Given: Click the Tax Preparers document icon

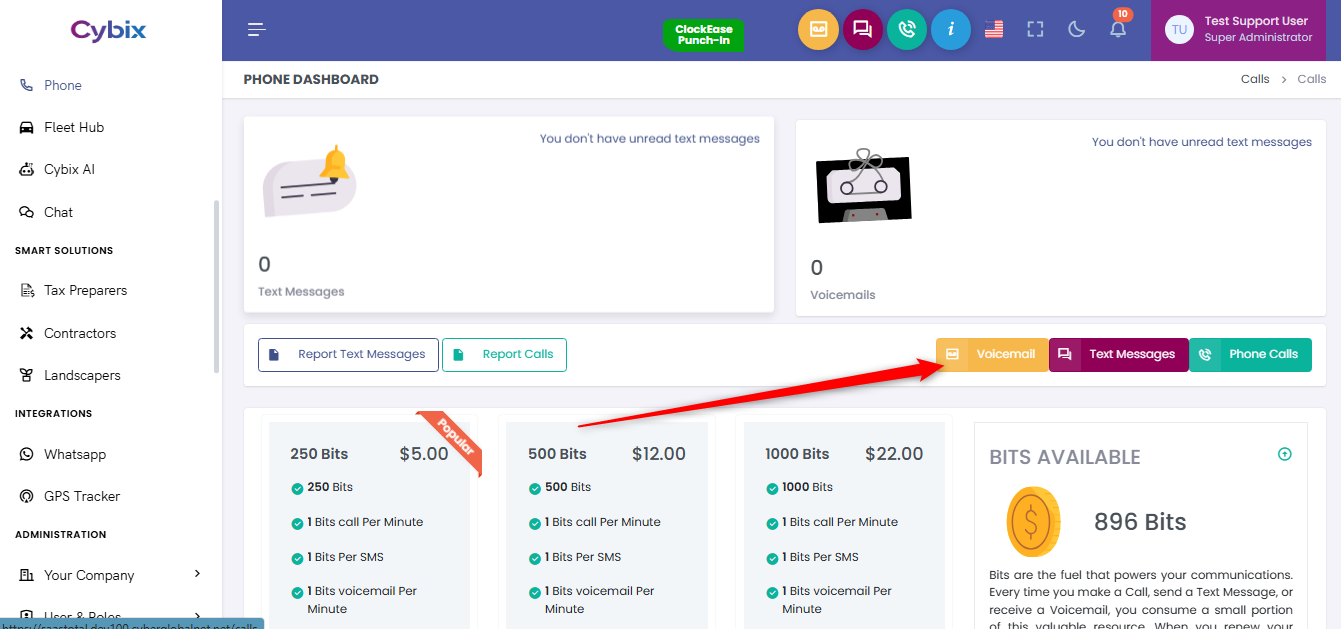Looking at the screenshot, I should (27, 290).
